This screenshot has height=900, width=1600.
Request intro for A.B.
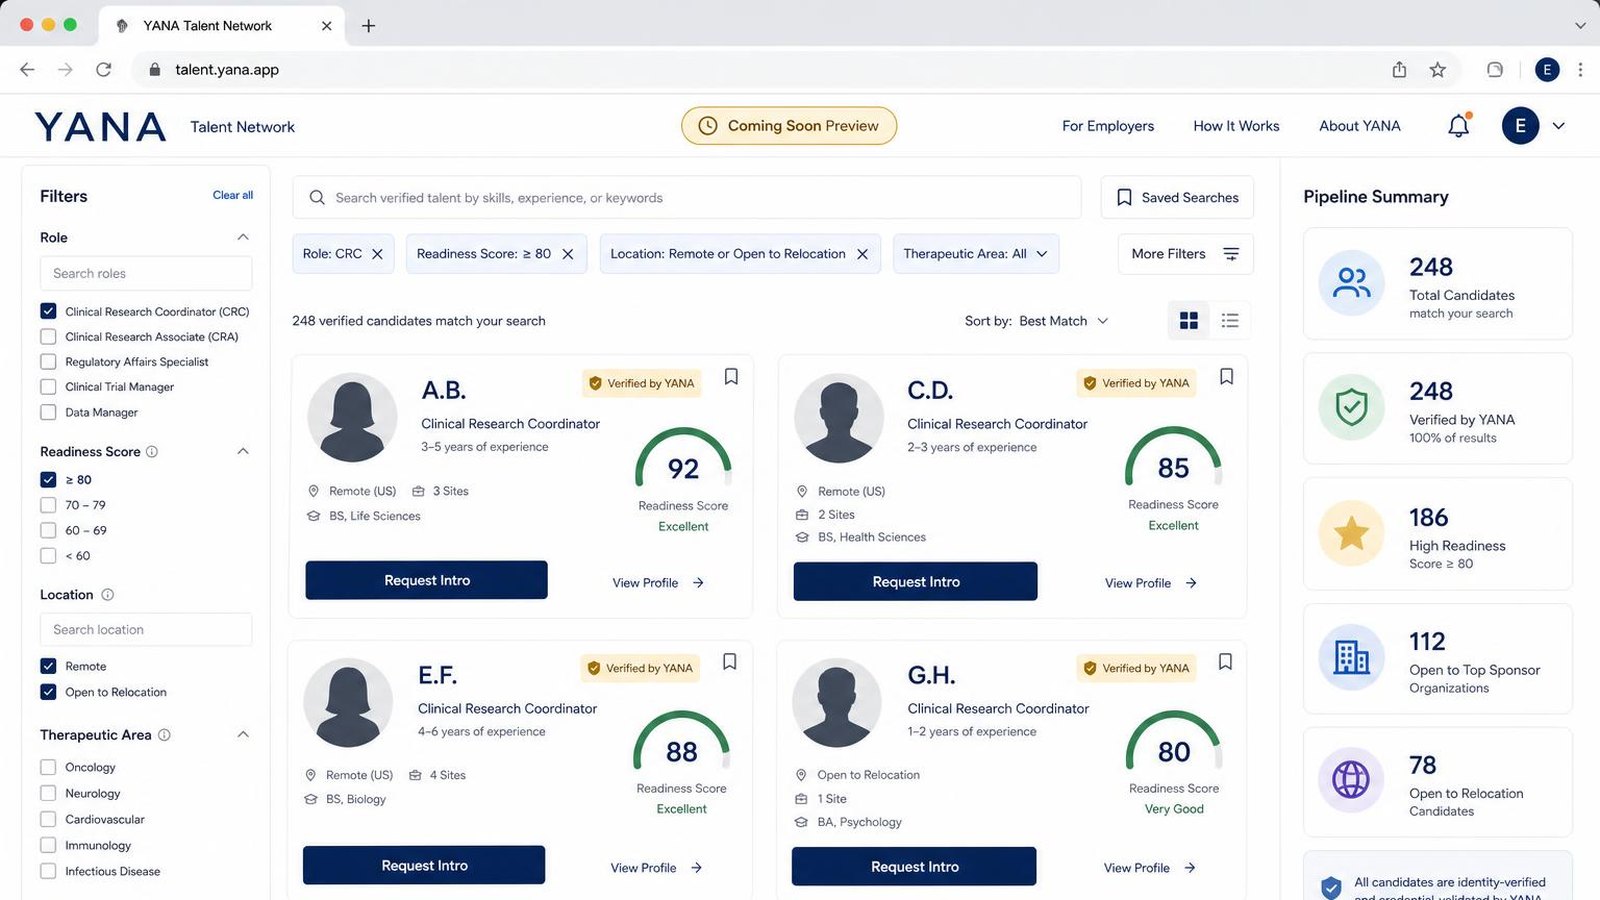[x=427, y=580]
